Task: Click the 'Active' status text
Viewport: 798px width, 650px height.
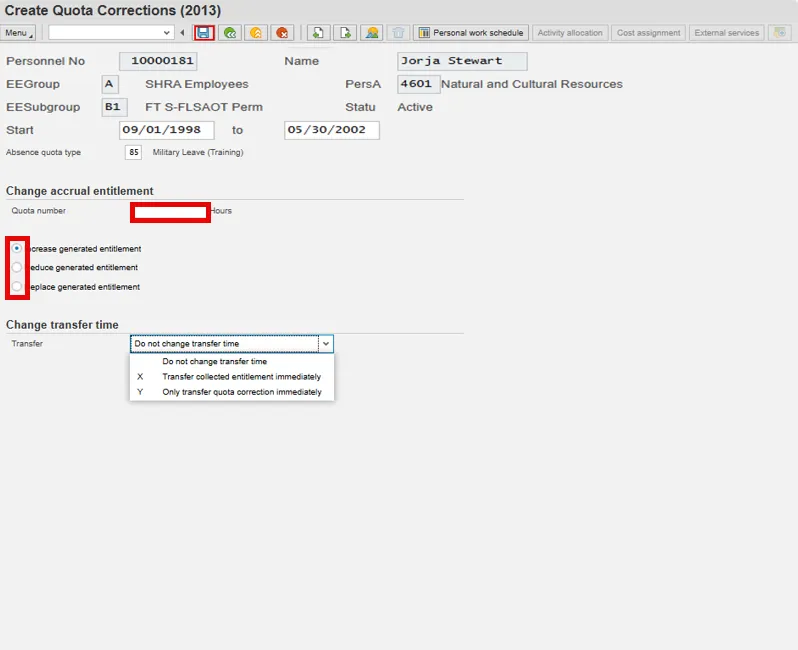Action: click(415, 107)
